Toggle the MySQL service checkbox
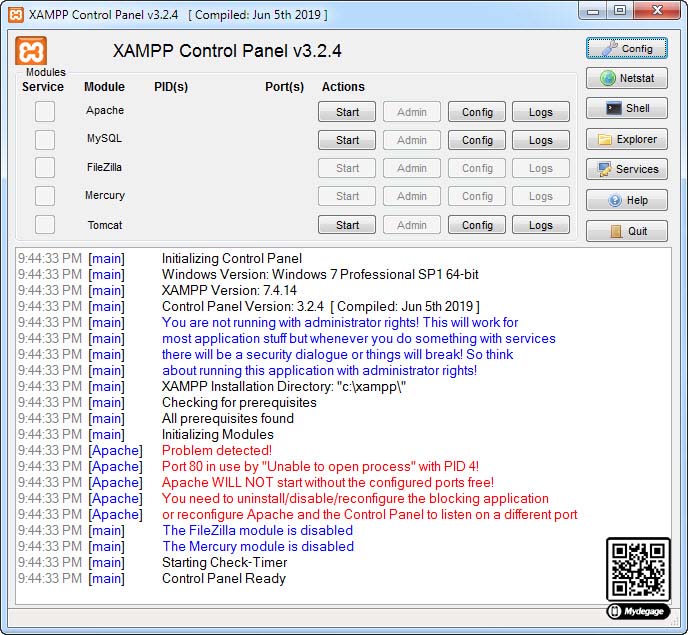Image resolution: width=688 pixels, height=635 pixels. pyautogui.click(x=45, y=140)
